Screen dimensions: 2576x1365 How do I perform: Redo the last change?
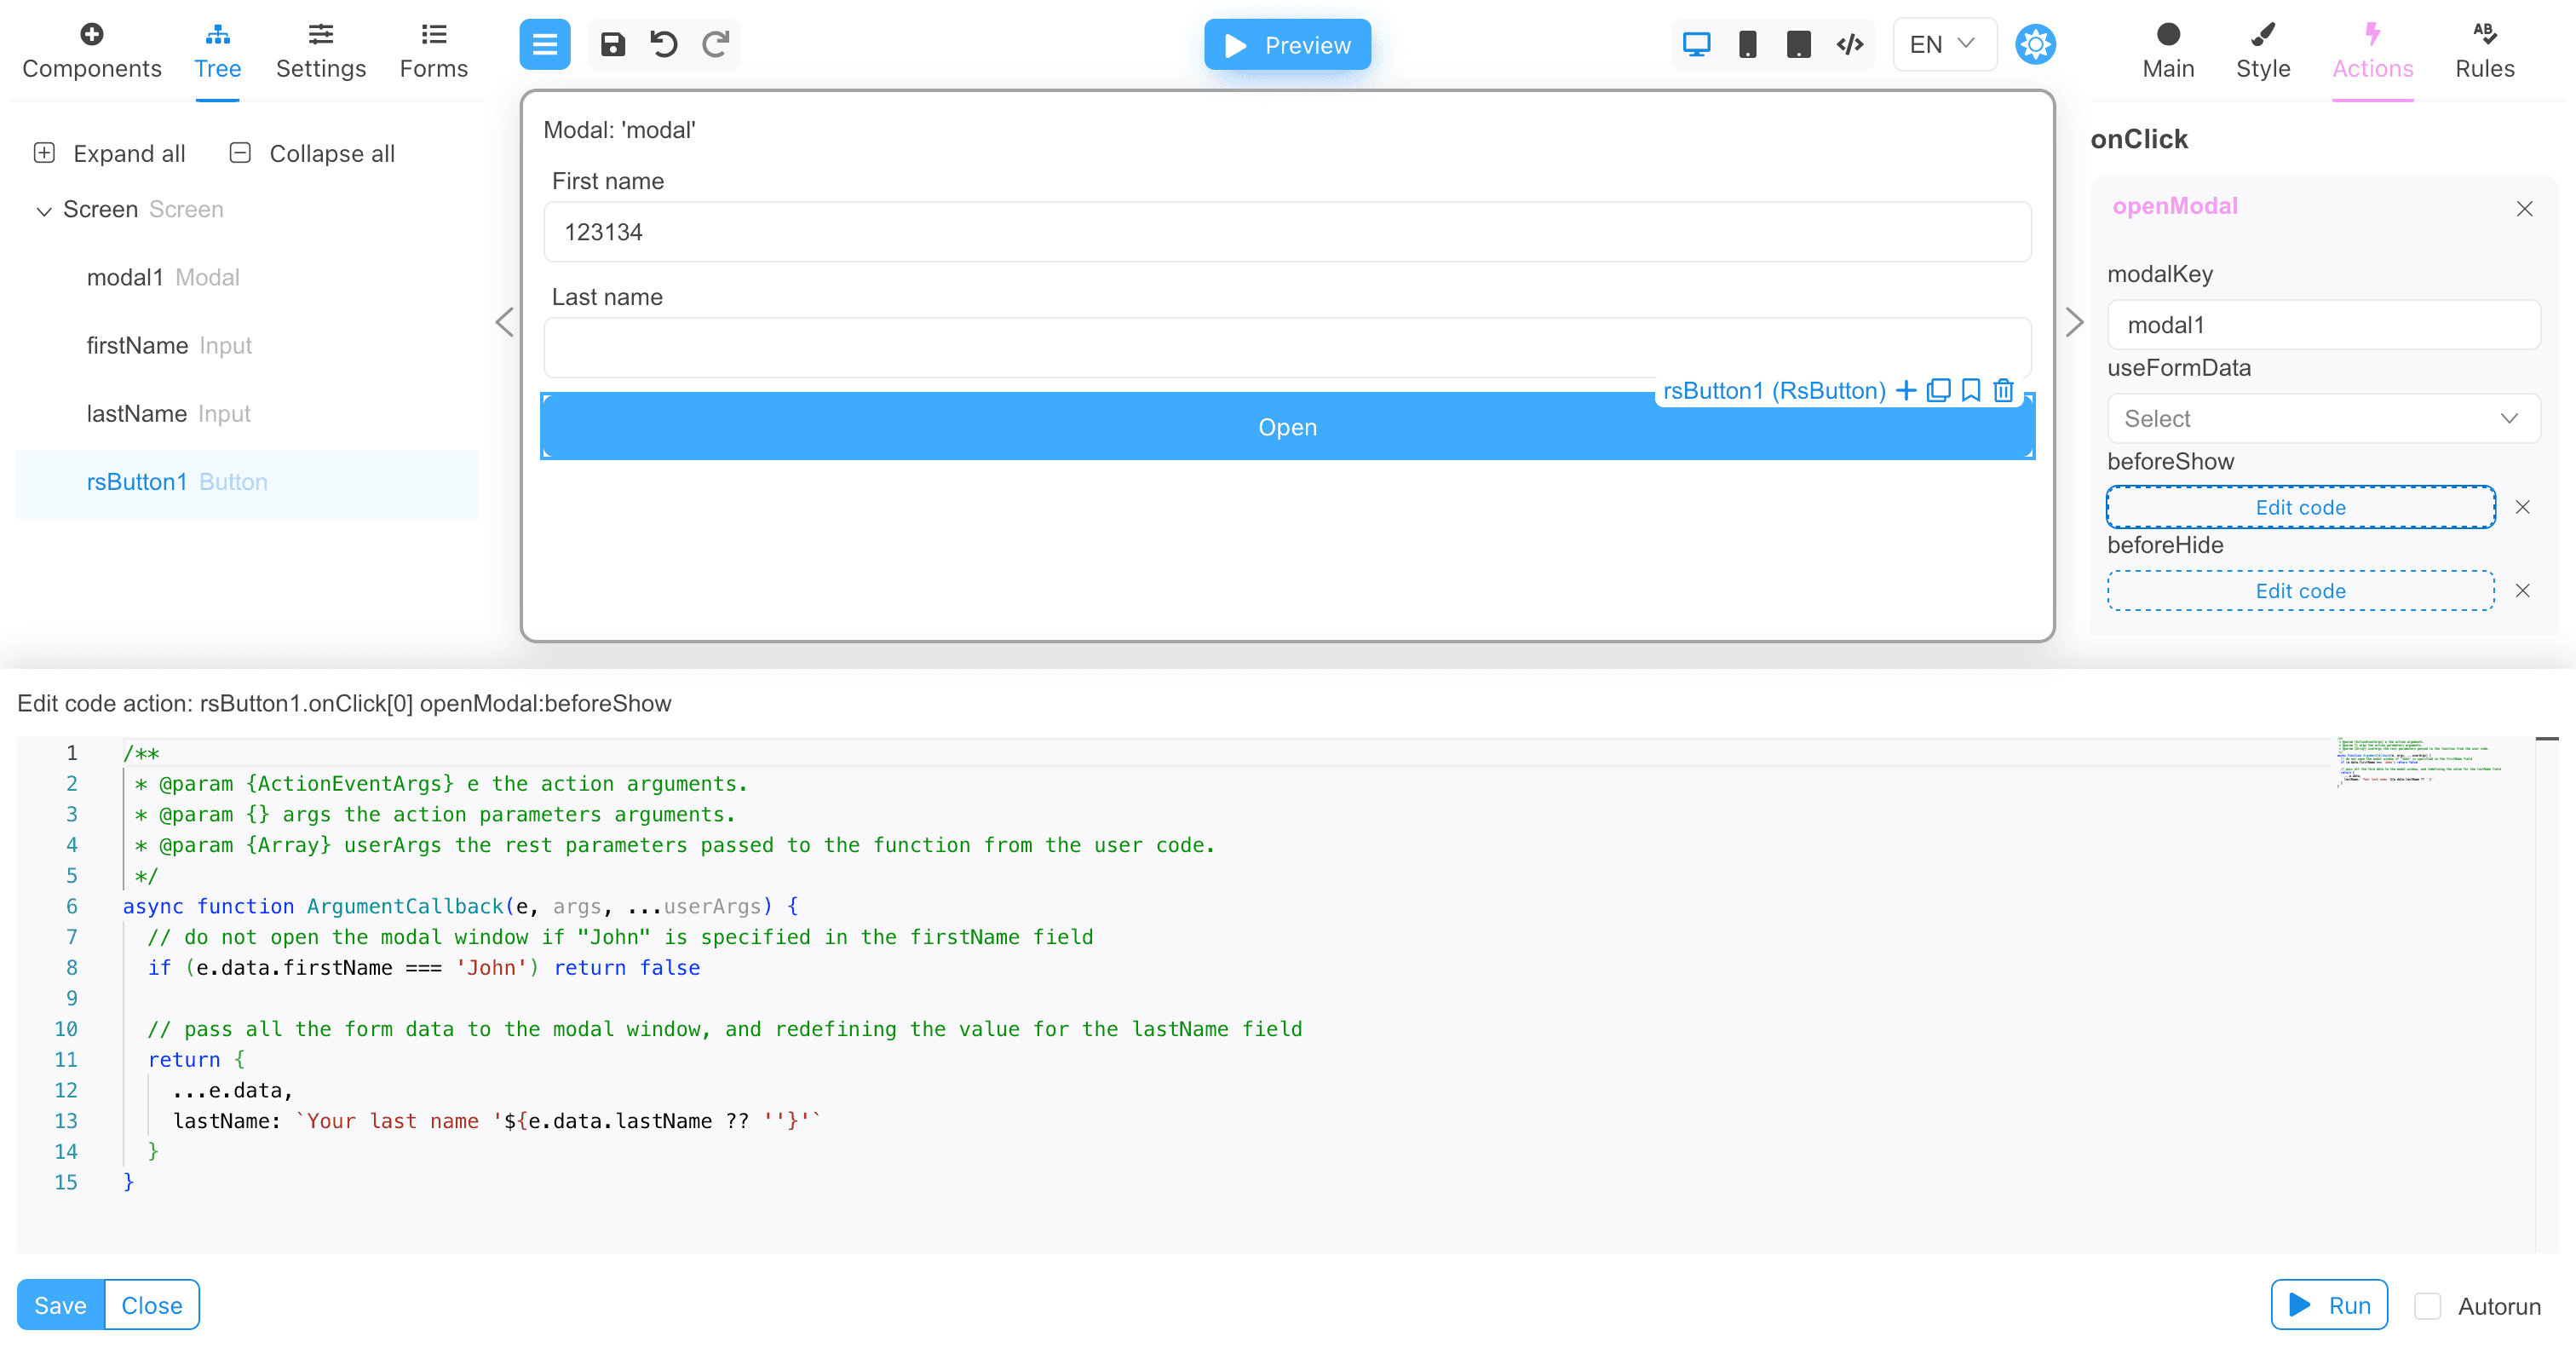pos(714,44)
